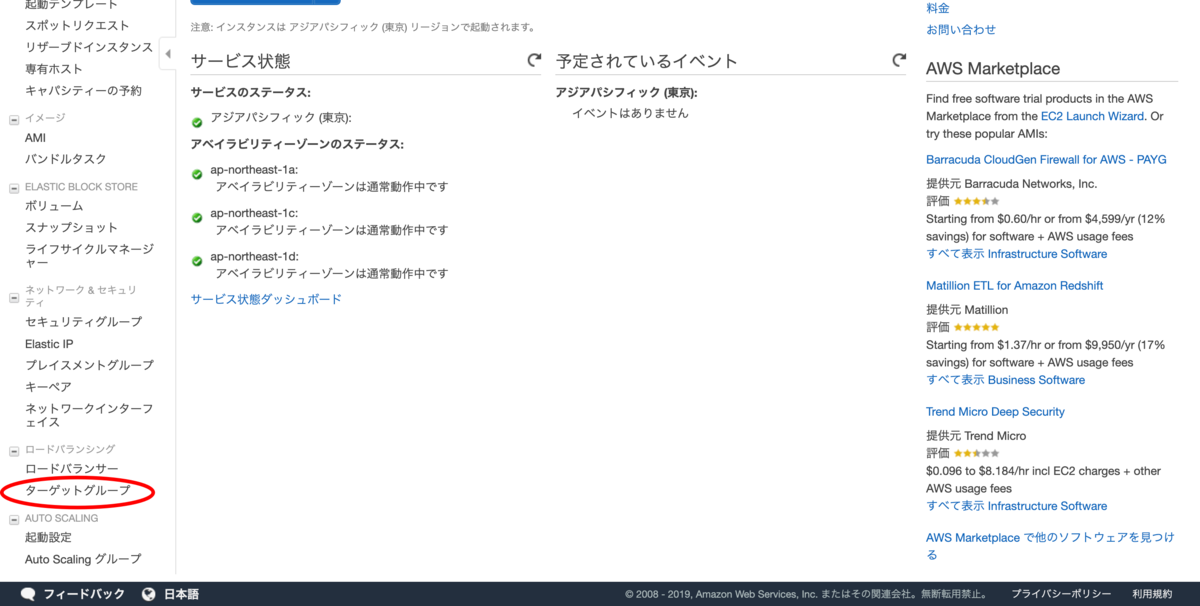The height and width of the screenshot is (606, 1200).
Task: Click the globe icon beside 日本語
Action: pyautogui.click(x=149, y=594)
